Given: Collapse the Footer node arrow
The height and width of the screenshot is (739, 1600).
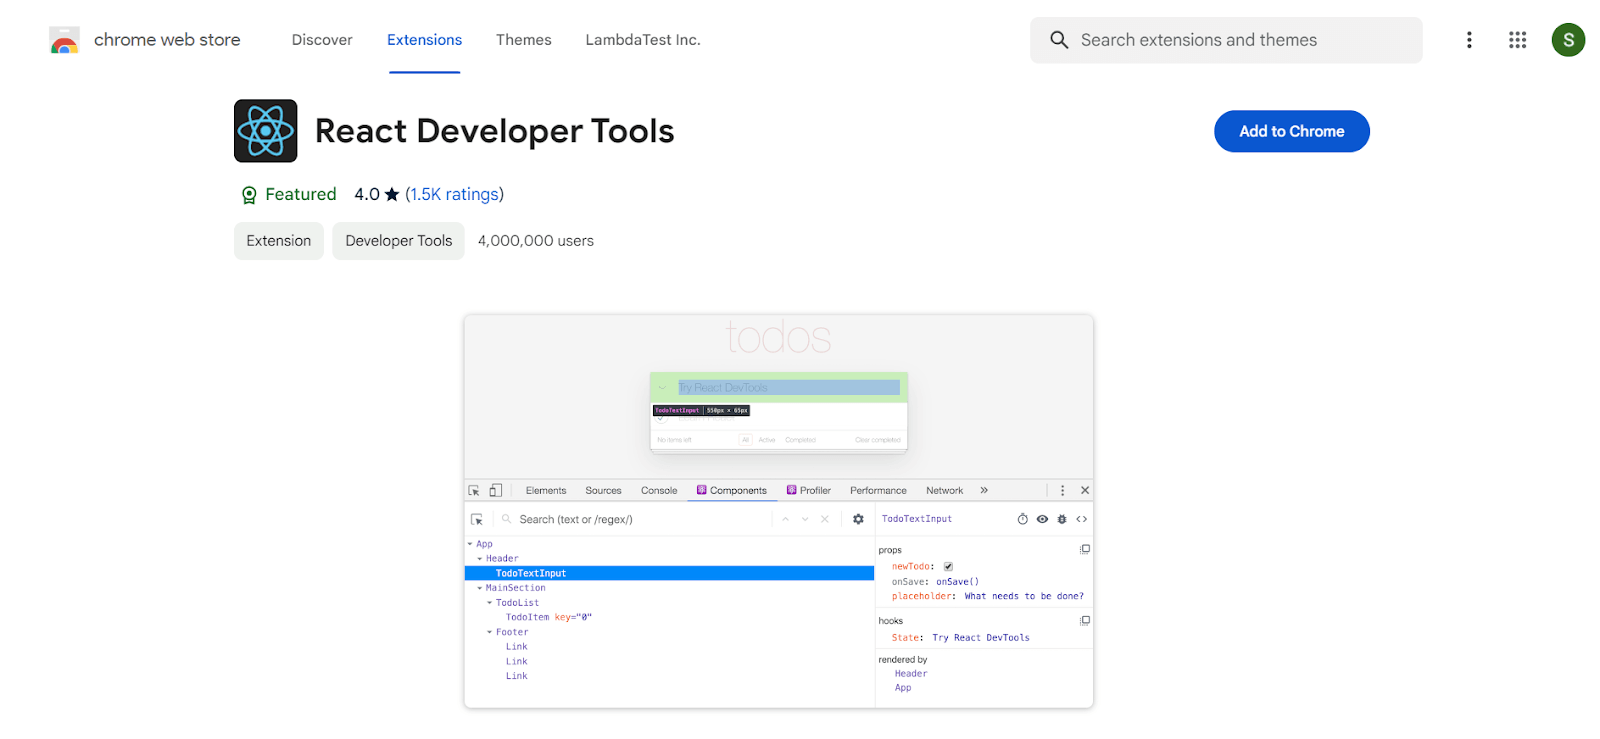Looking at the screenshot, I should 490,632.
